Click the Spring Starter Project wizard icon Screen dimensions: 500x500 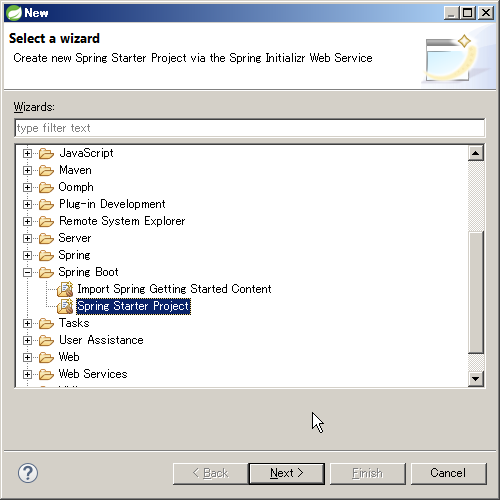pyautogui.click(x=65, y=306)
